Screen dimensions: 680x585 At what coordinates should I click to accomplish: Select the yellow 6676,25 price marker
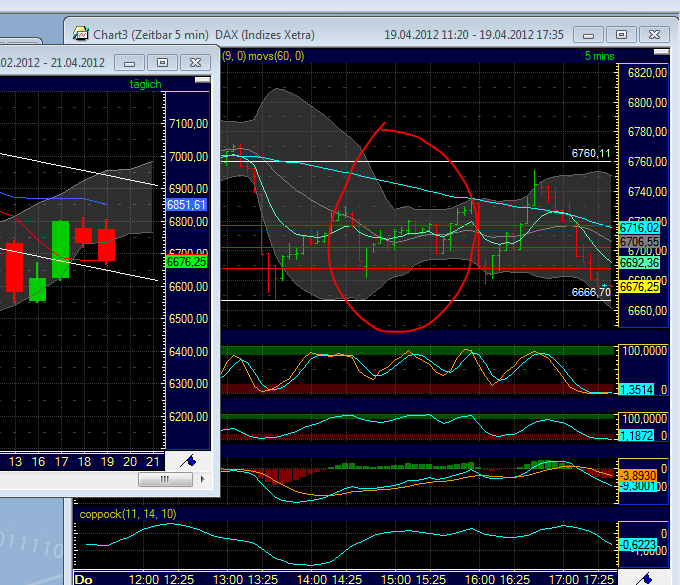pos(639,287)
